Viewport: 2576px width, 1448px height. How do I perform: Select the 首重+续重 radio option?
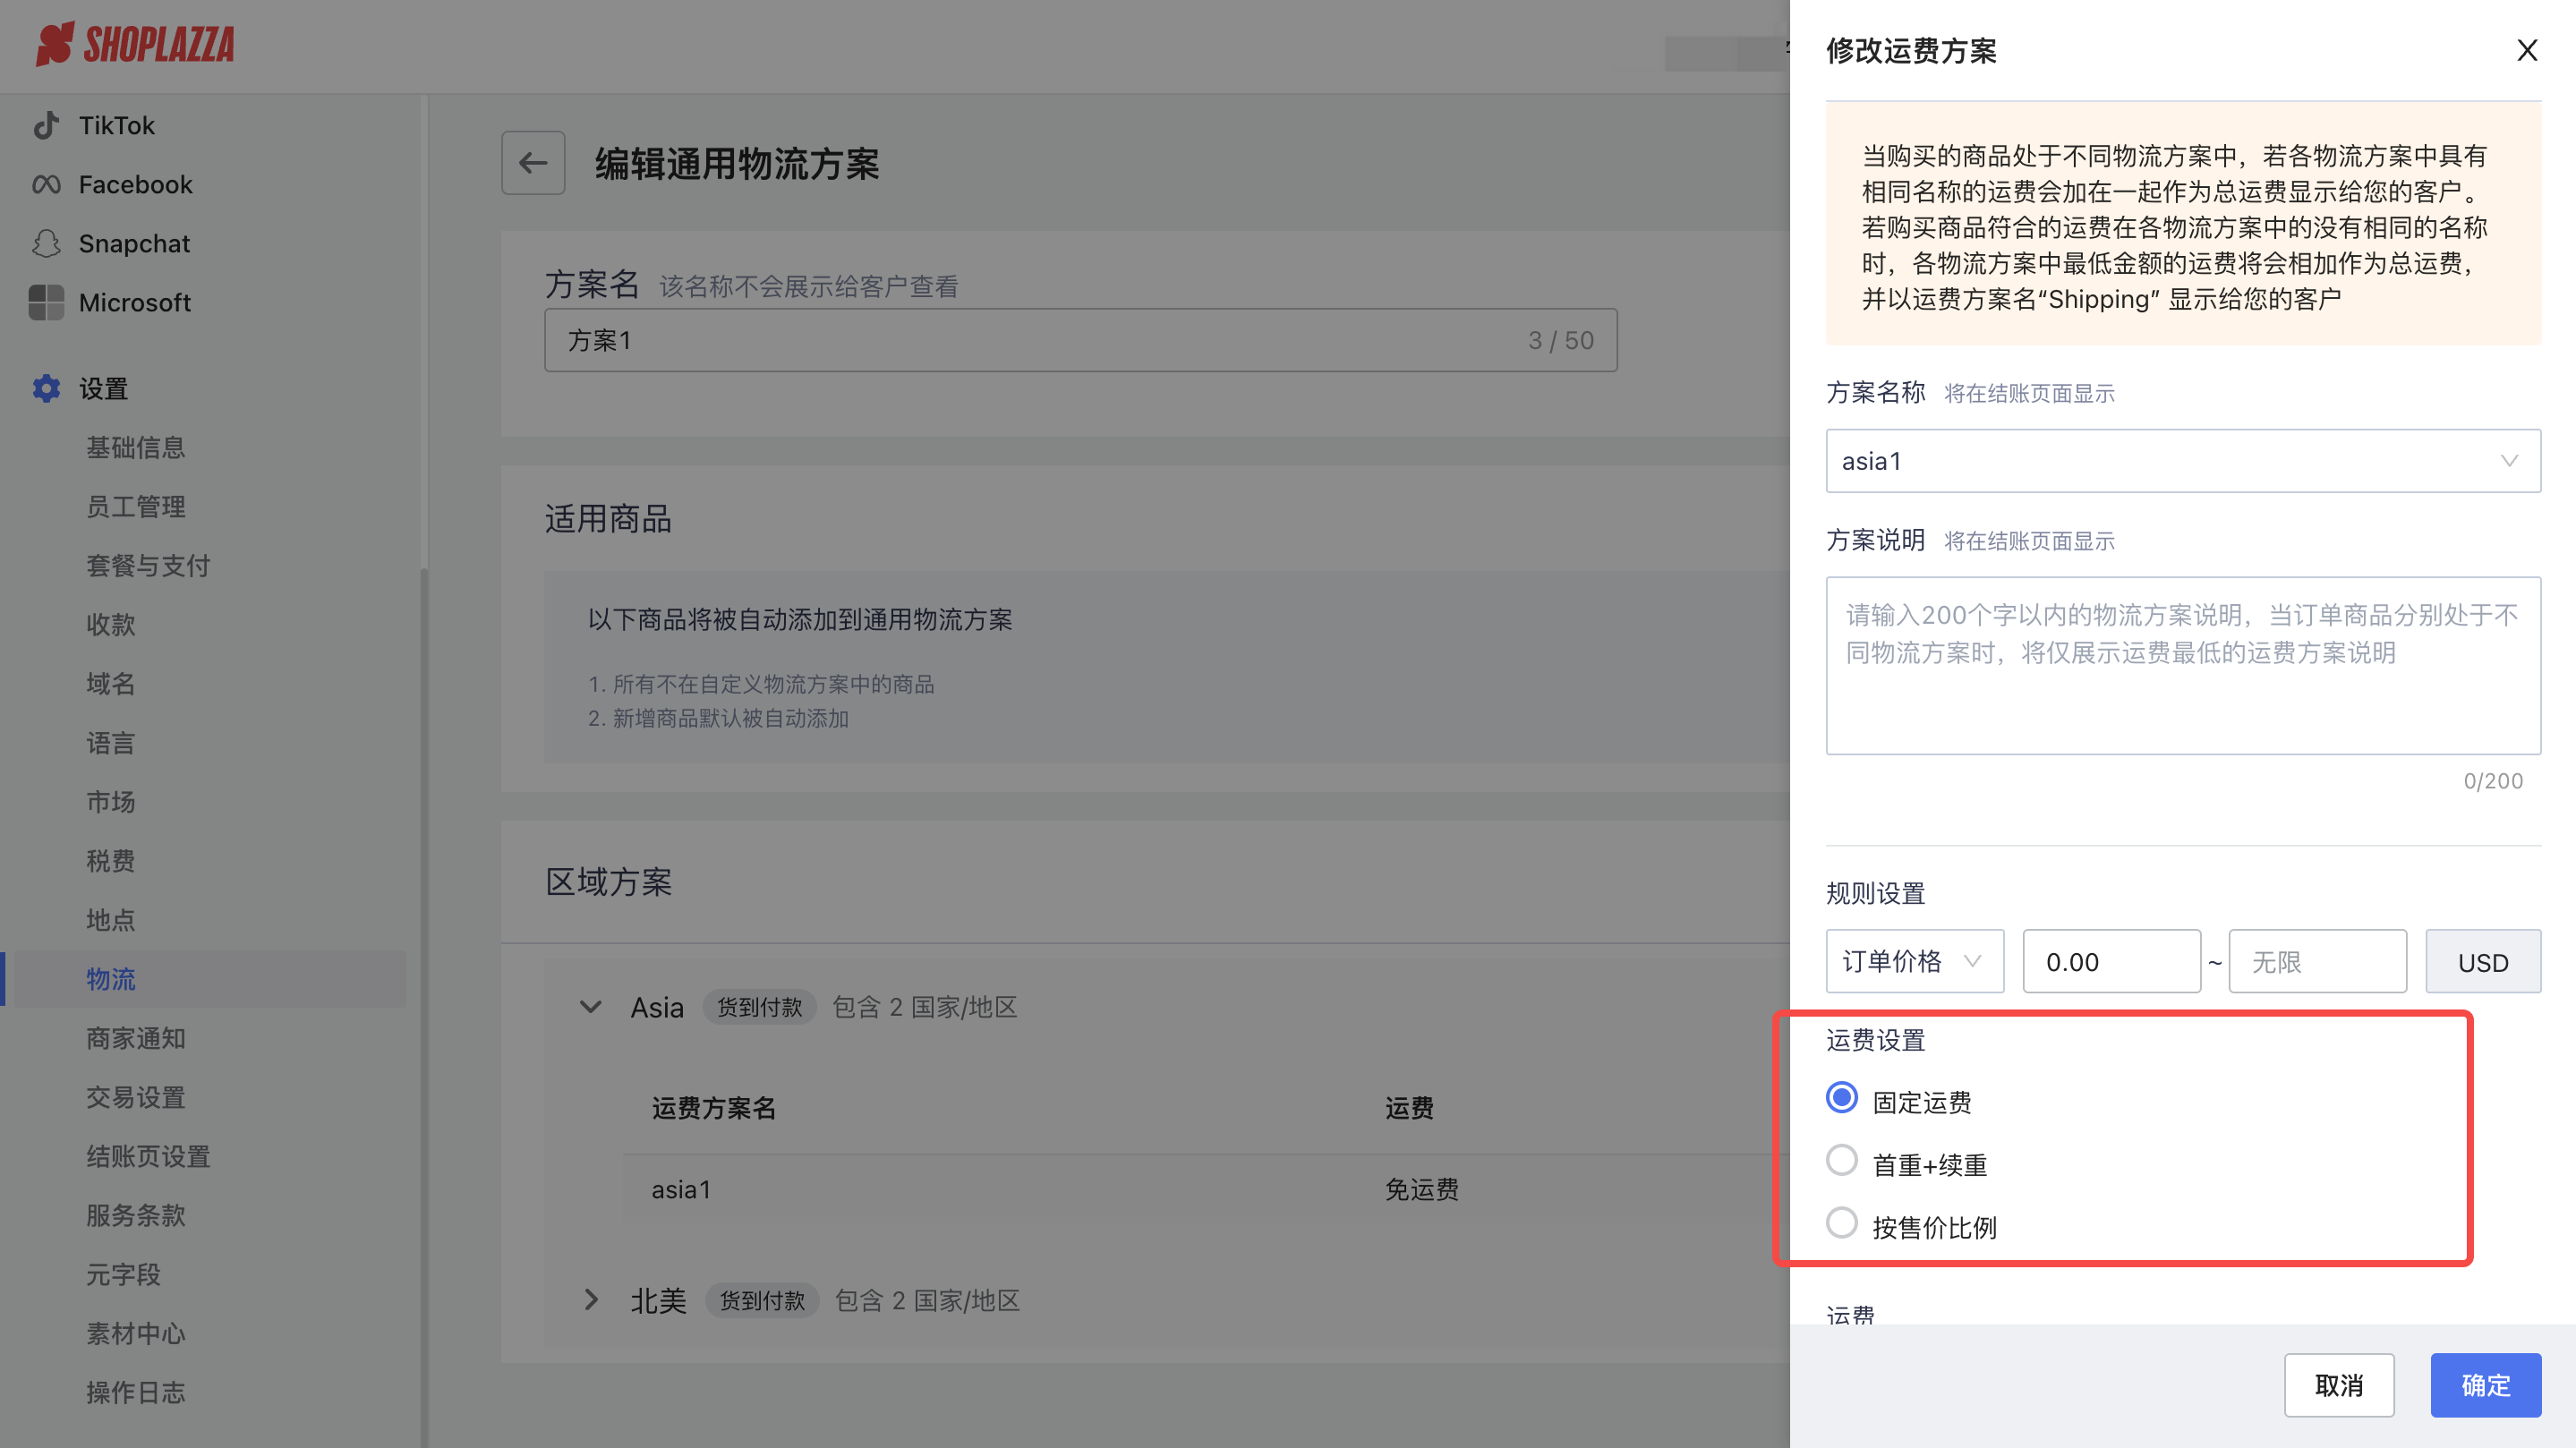point(1842,1161)
